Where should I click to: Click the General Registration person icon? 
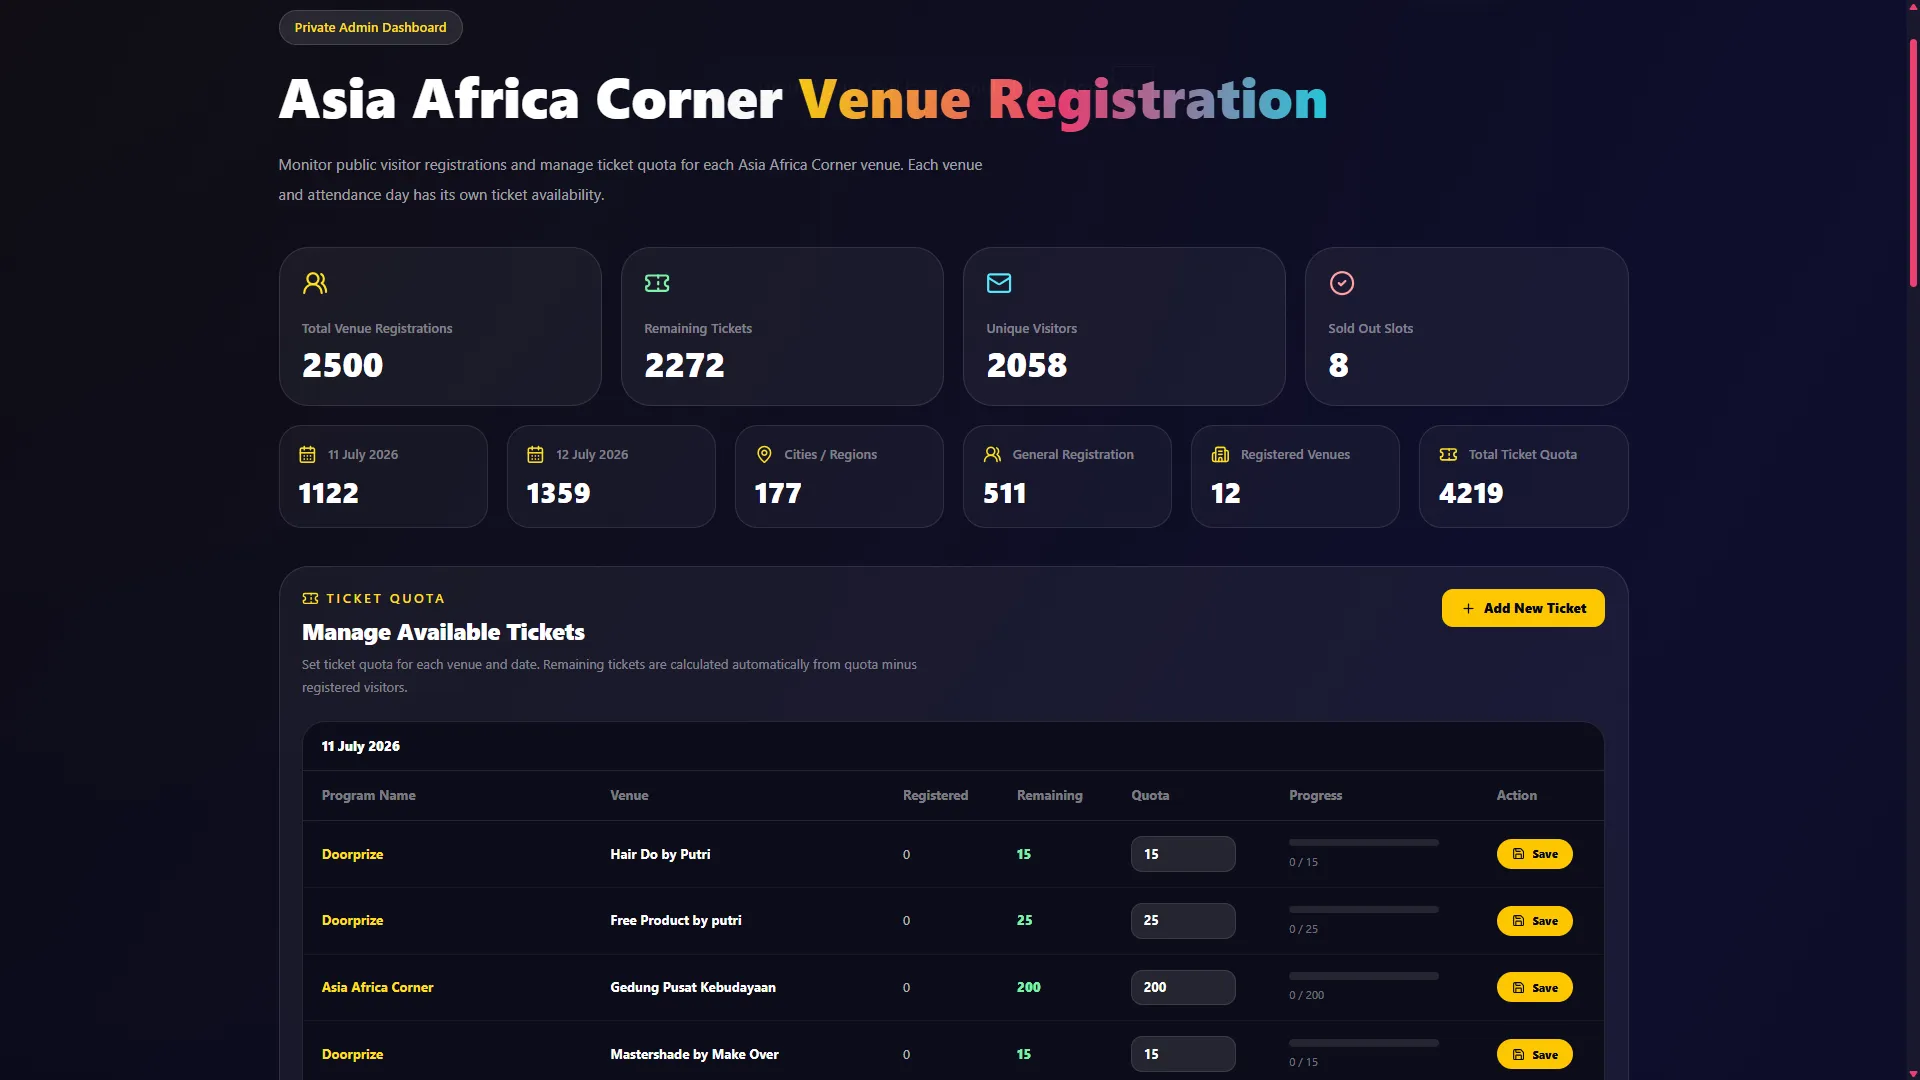point(992,454)
